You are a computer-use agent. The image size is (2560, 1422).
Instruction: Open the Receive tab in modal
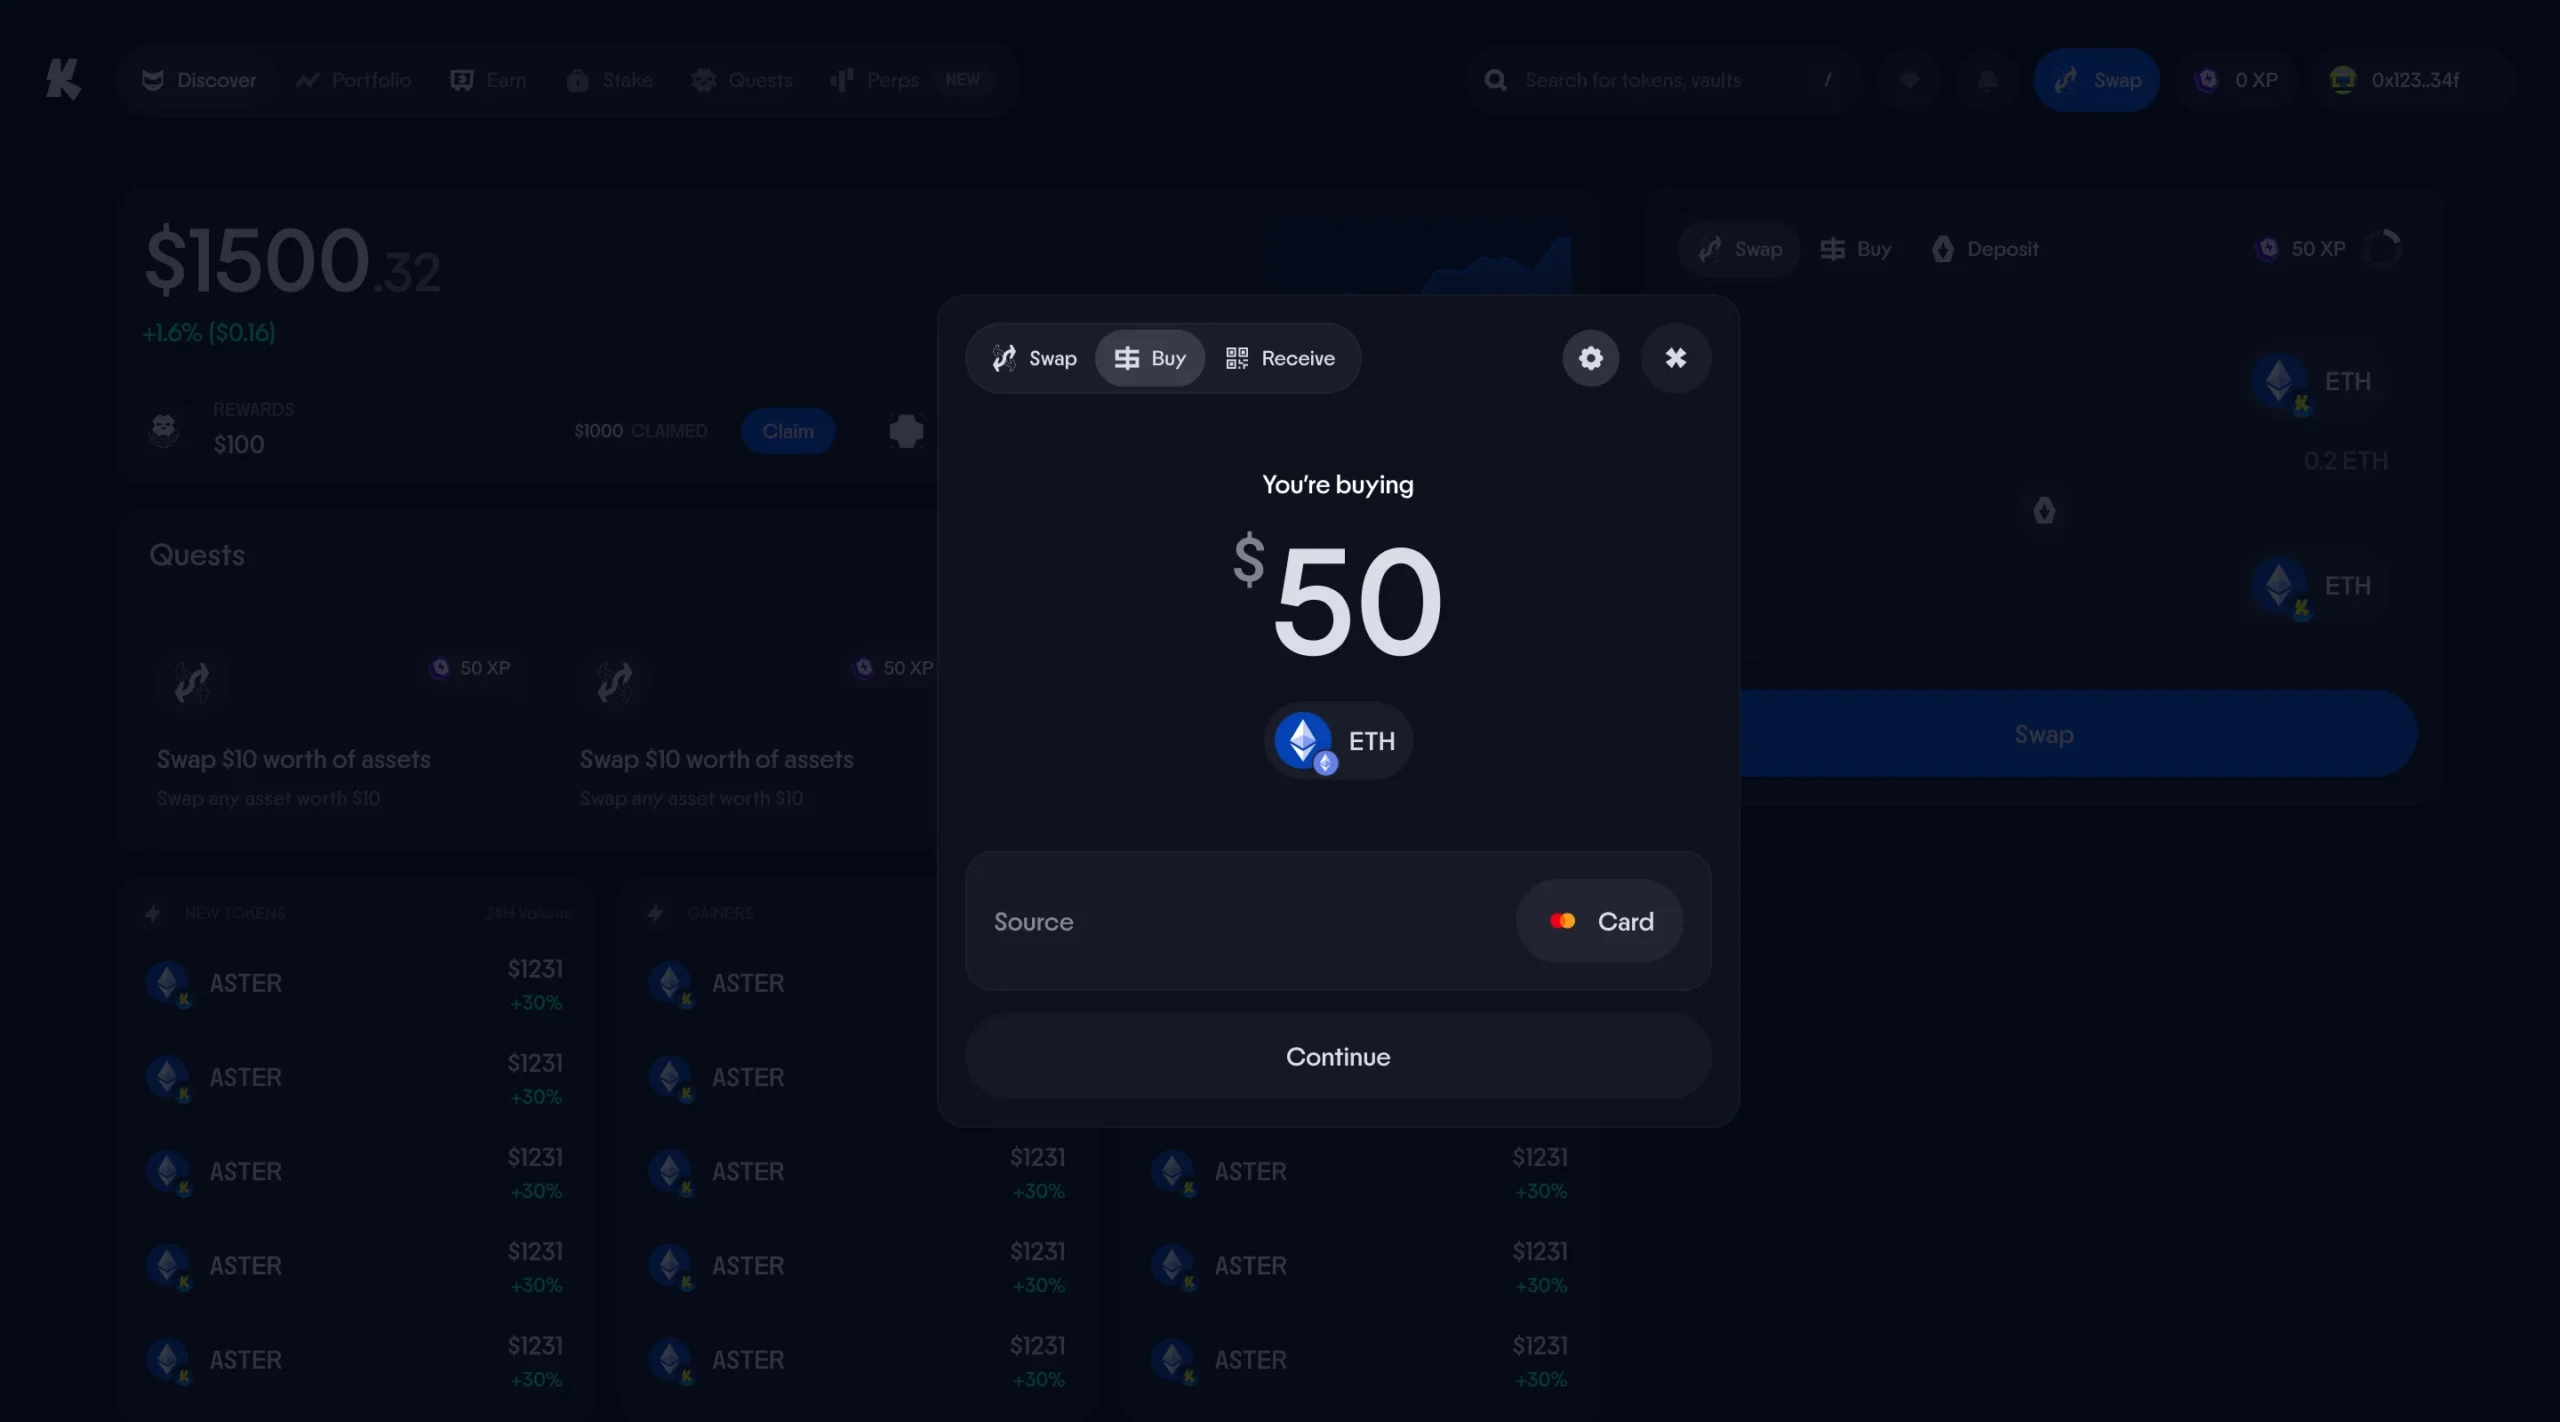(x=1280, y=358)
